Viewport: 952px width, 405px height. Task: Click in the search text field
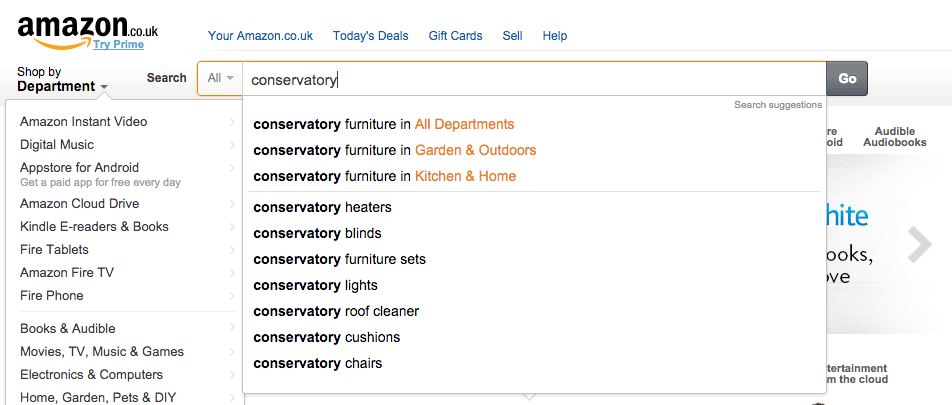click(534, 80)
